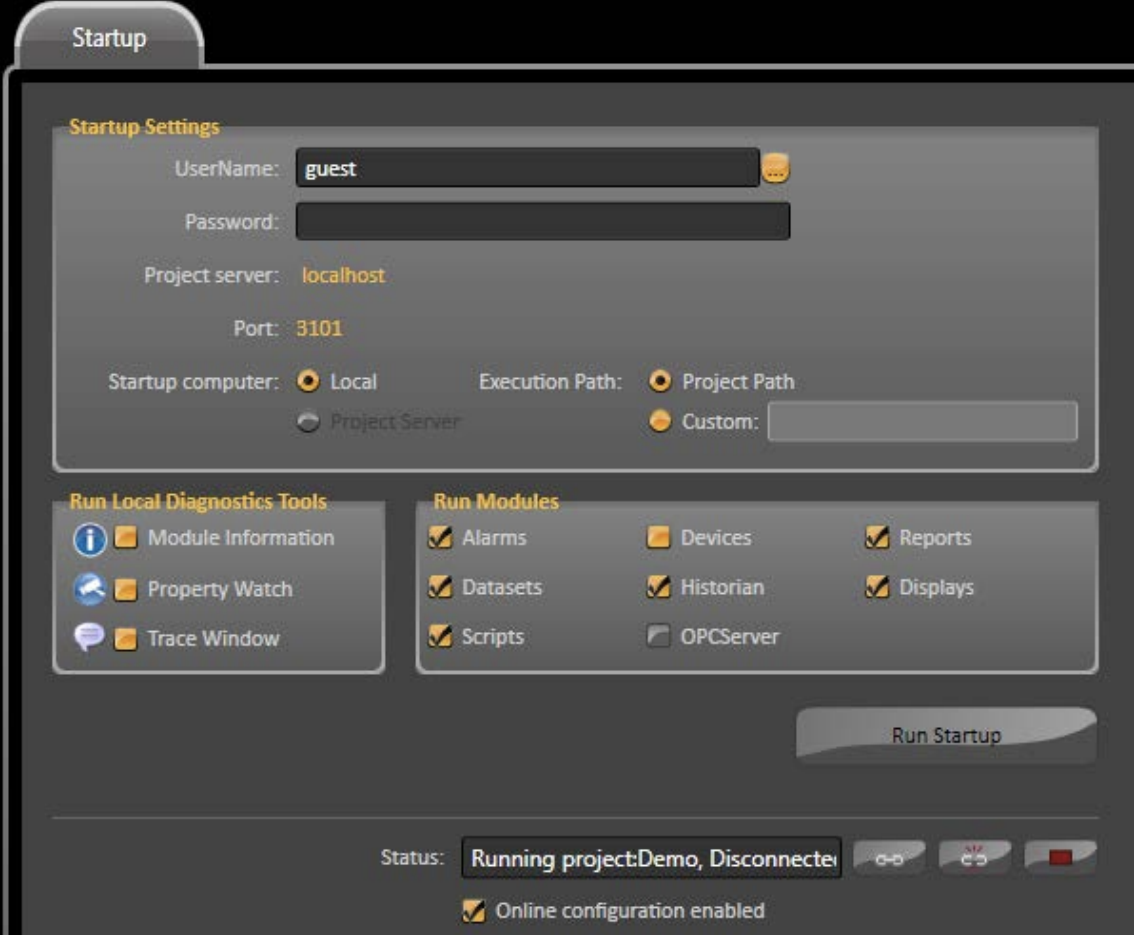
Task: Check the OPCServer module checkbox
Action: click(659, 637)
